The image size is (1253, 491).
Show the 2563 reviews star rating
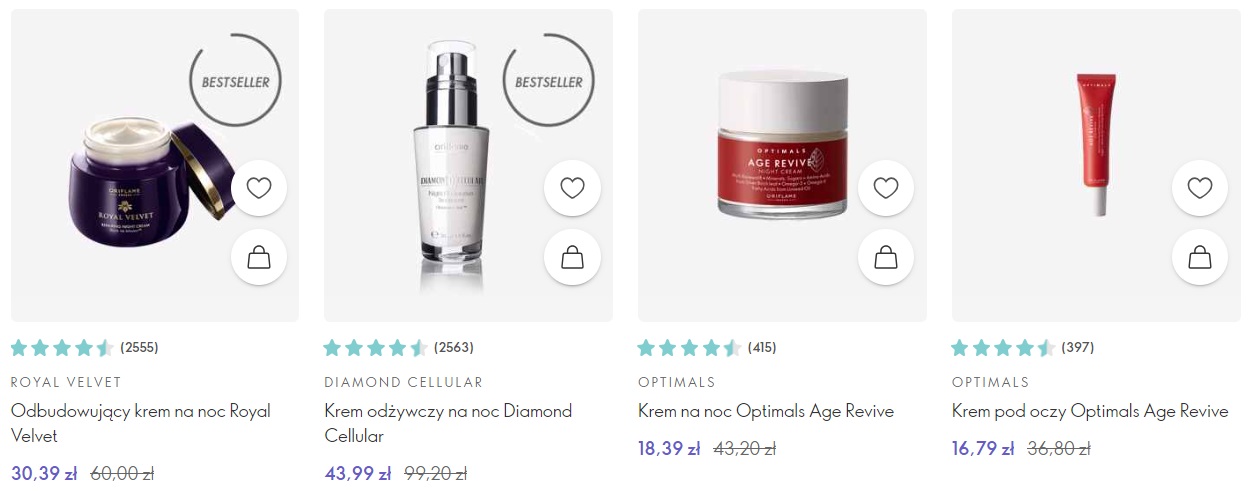coord(399,348)
